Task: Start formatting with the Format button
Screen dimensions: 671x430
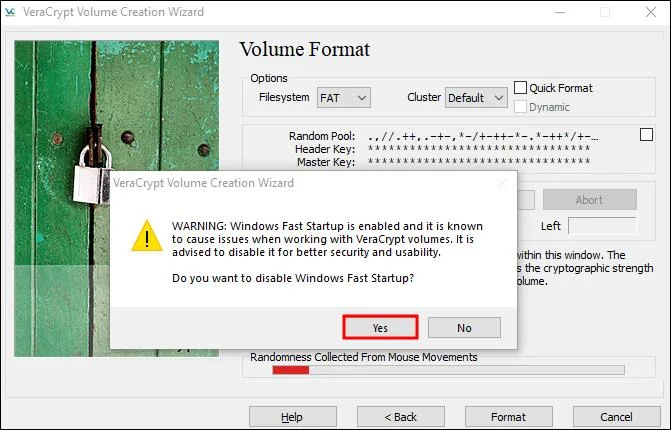Action: pyautogui.click(x=508, y=417)
